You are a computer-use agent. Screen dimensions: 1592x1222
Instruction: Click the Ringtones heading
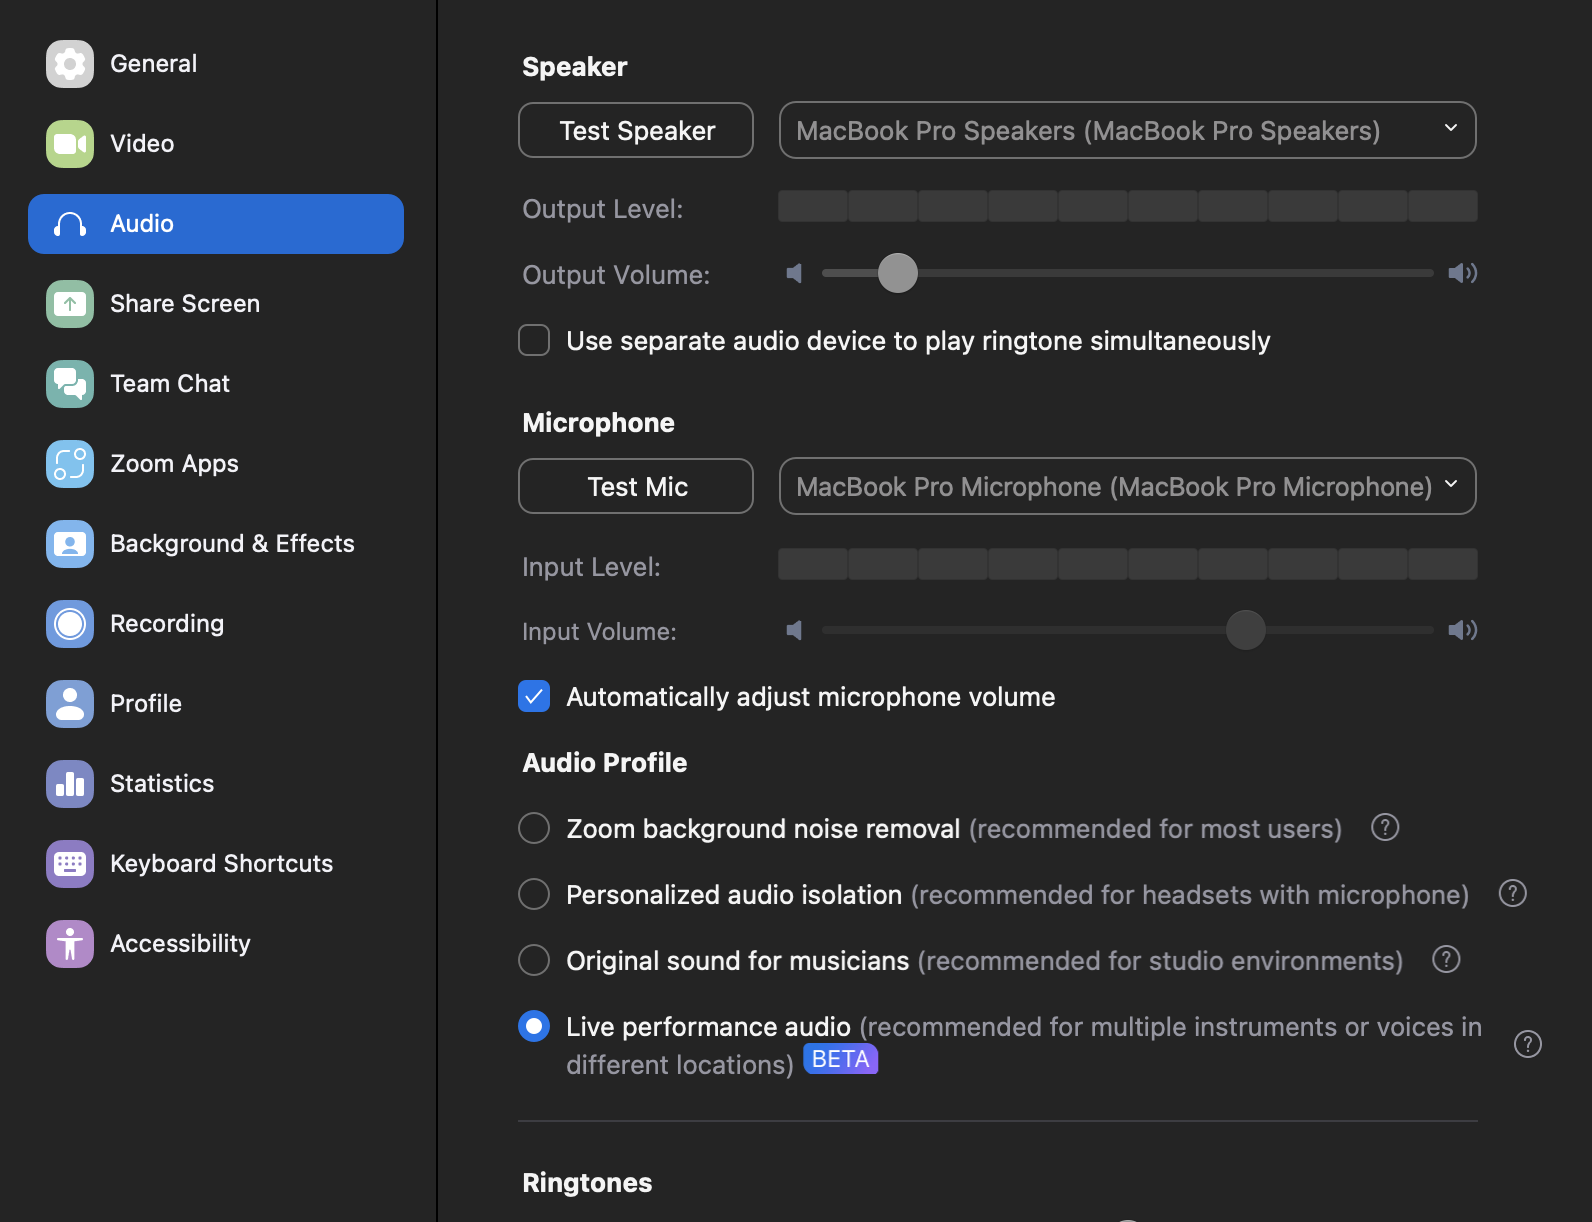pos(587,1183)
